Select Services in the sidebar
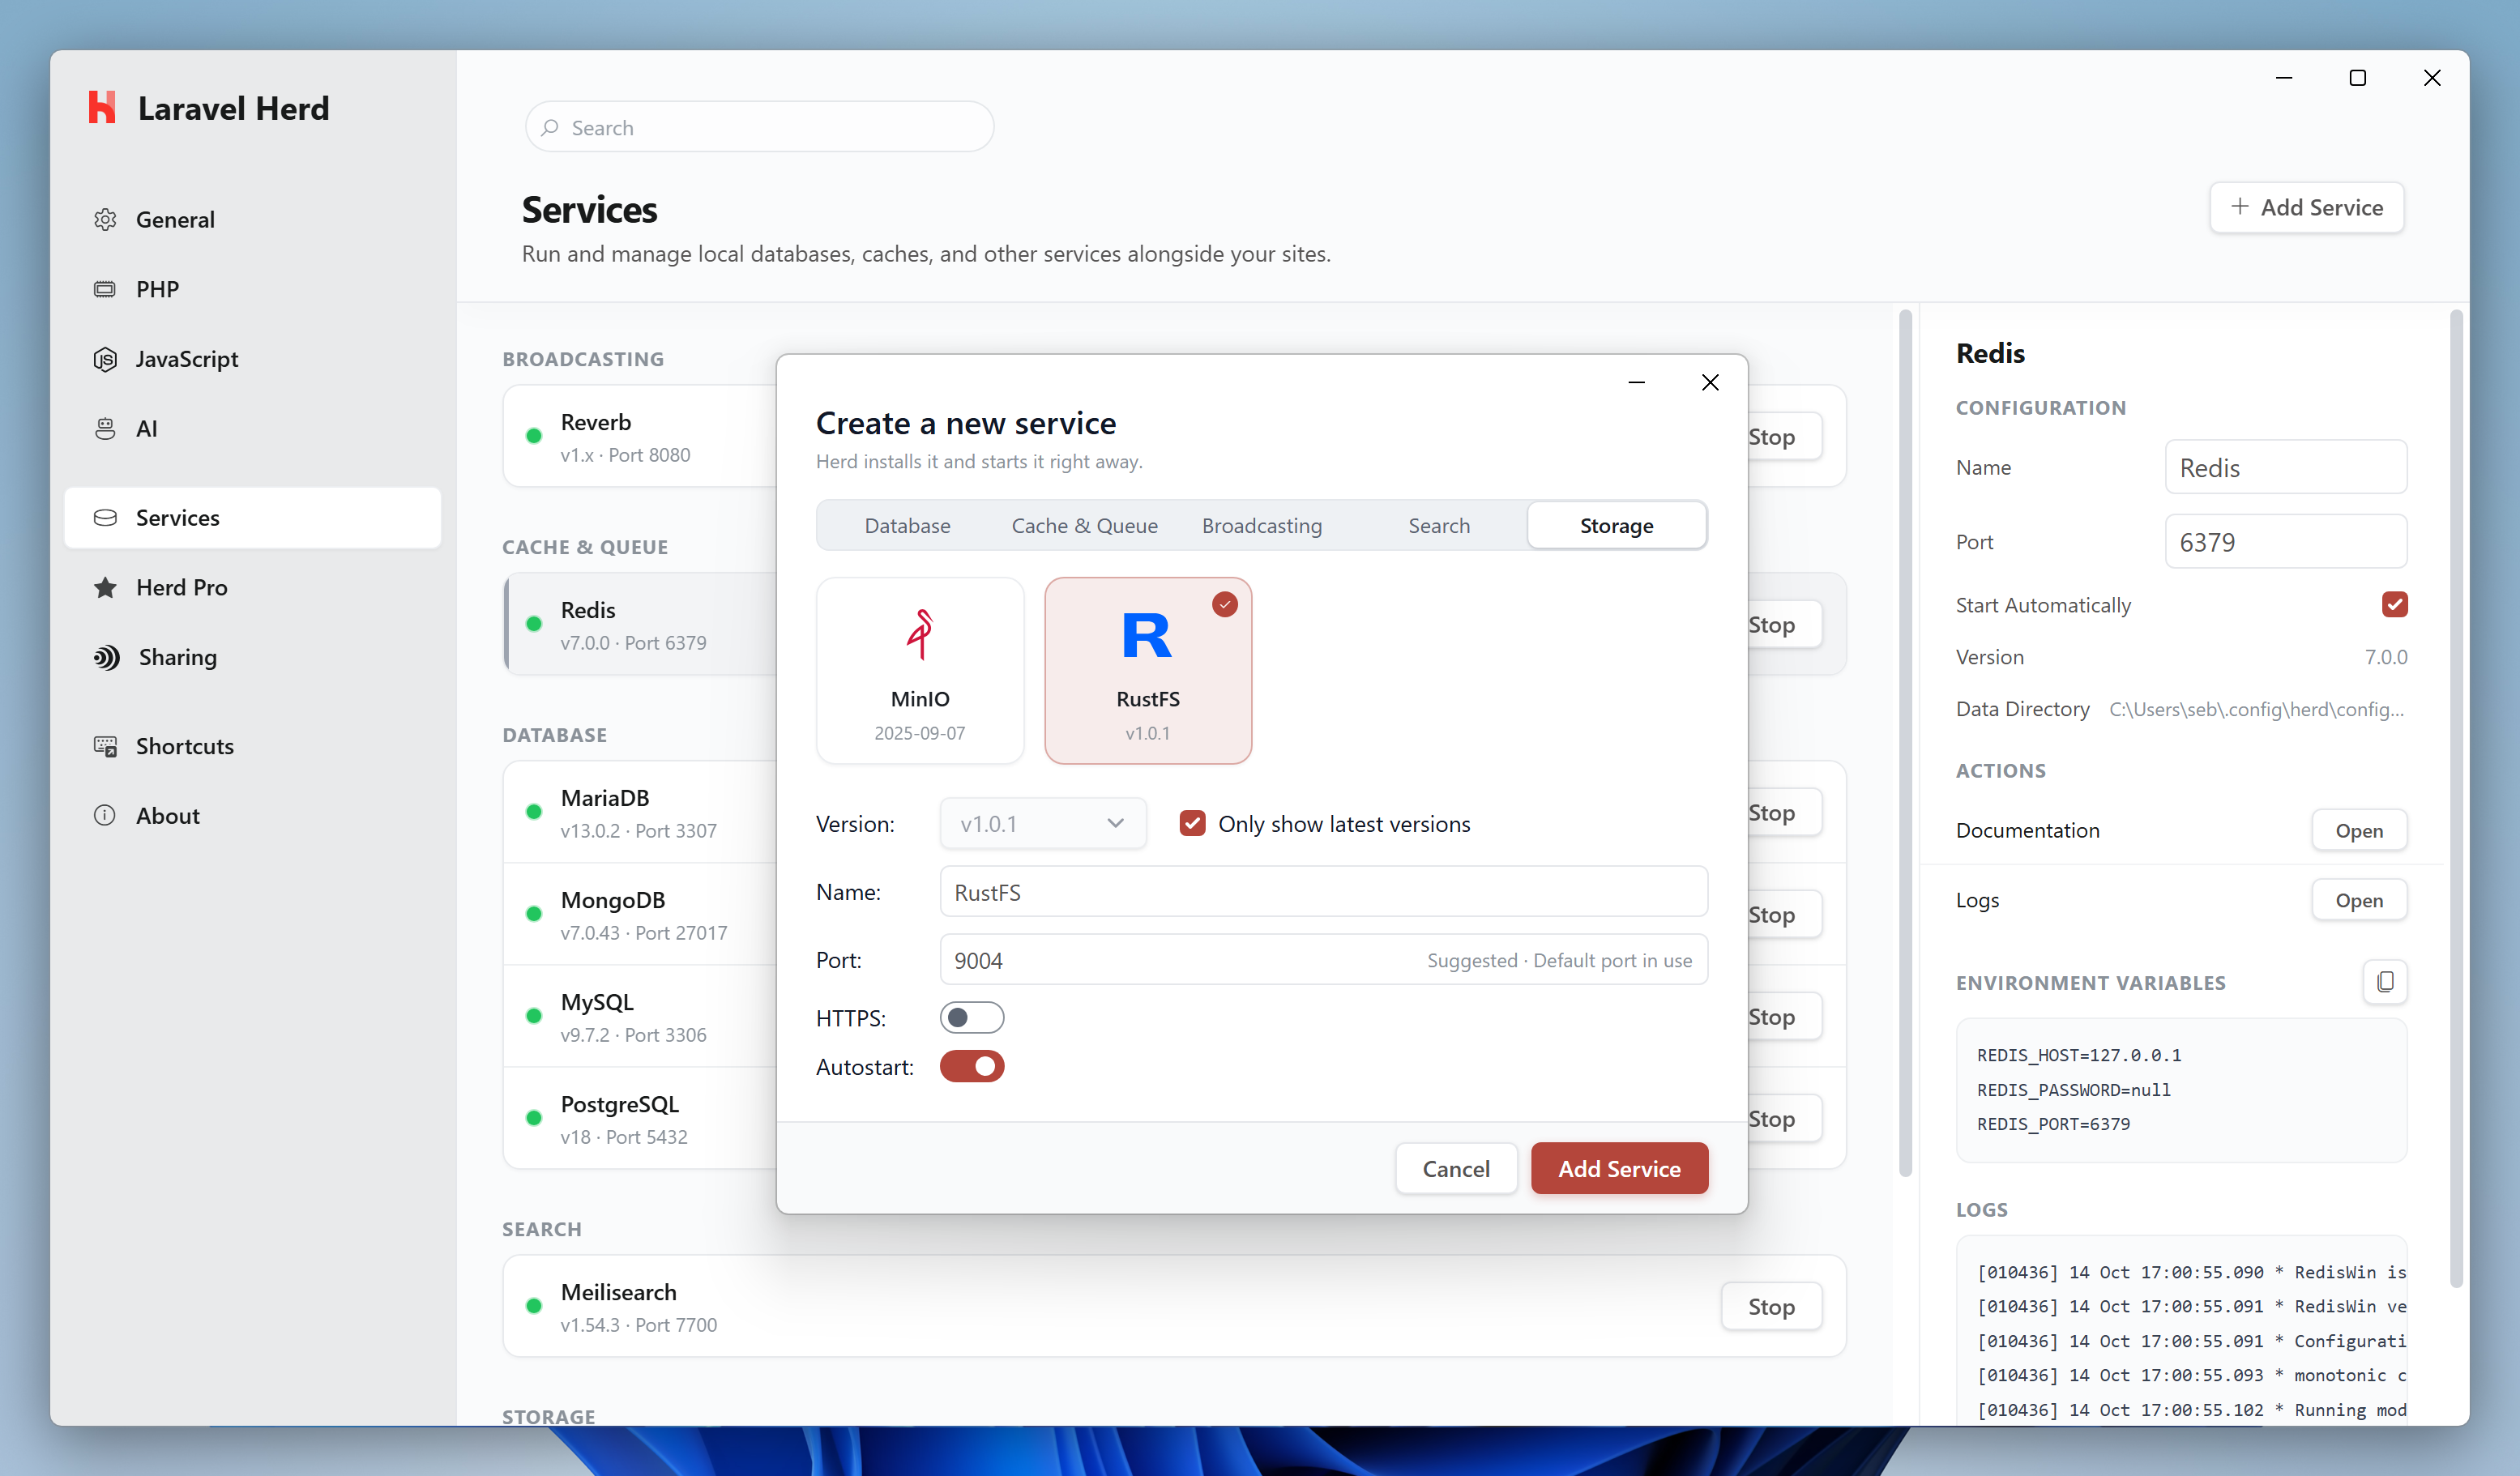This screenshot has width=2520, height=1476. (253, 517)
